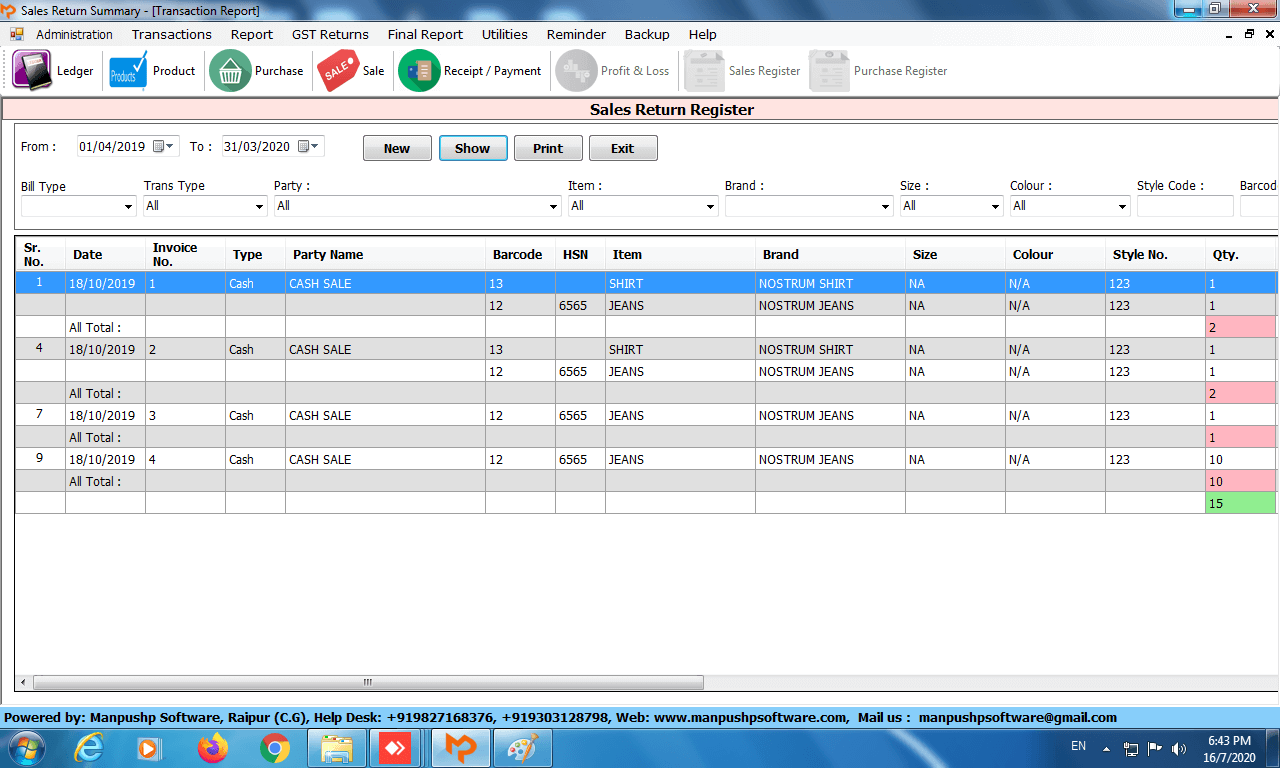Open the Report menu
The image size is (1280, 768).
tap(252, 34)
